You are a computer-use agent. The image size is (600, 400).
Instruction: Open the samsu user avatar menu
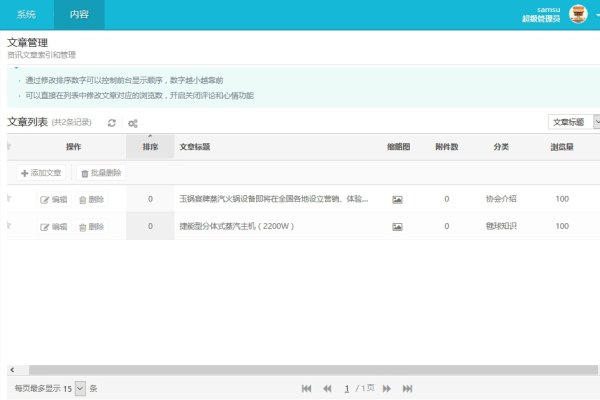pos(578,14)
